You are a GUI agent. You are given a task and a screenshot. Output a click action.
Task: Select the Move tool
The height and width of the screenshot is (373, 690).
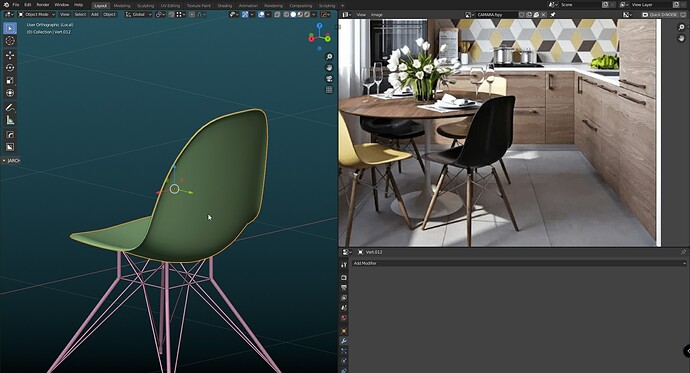[10, 55]
